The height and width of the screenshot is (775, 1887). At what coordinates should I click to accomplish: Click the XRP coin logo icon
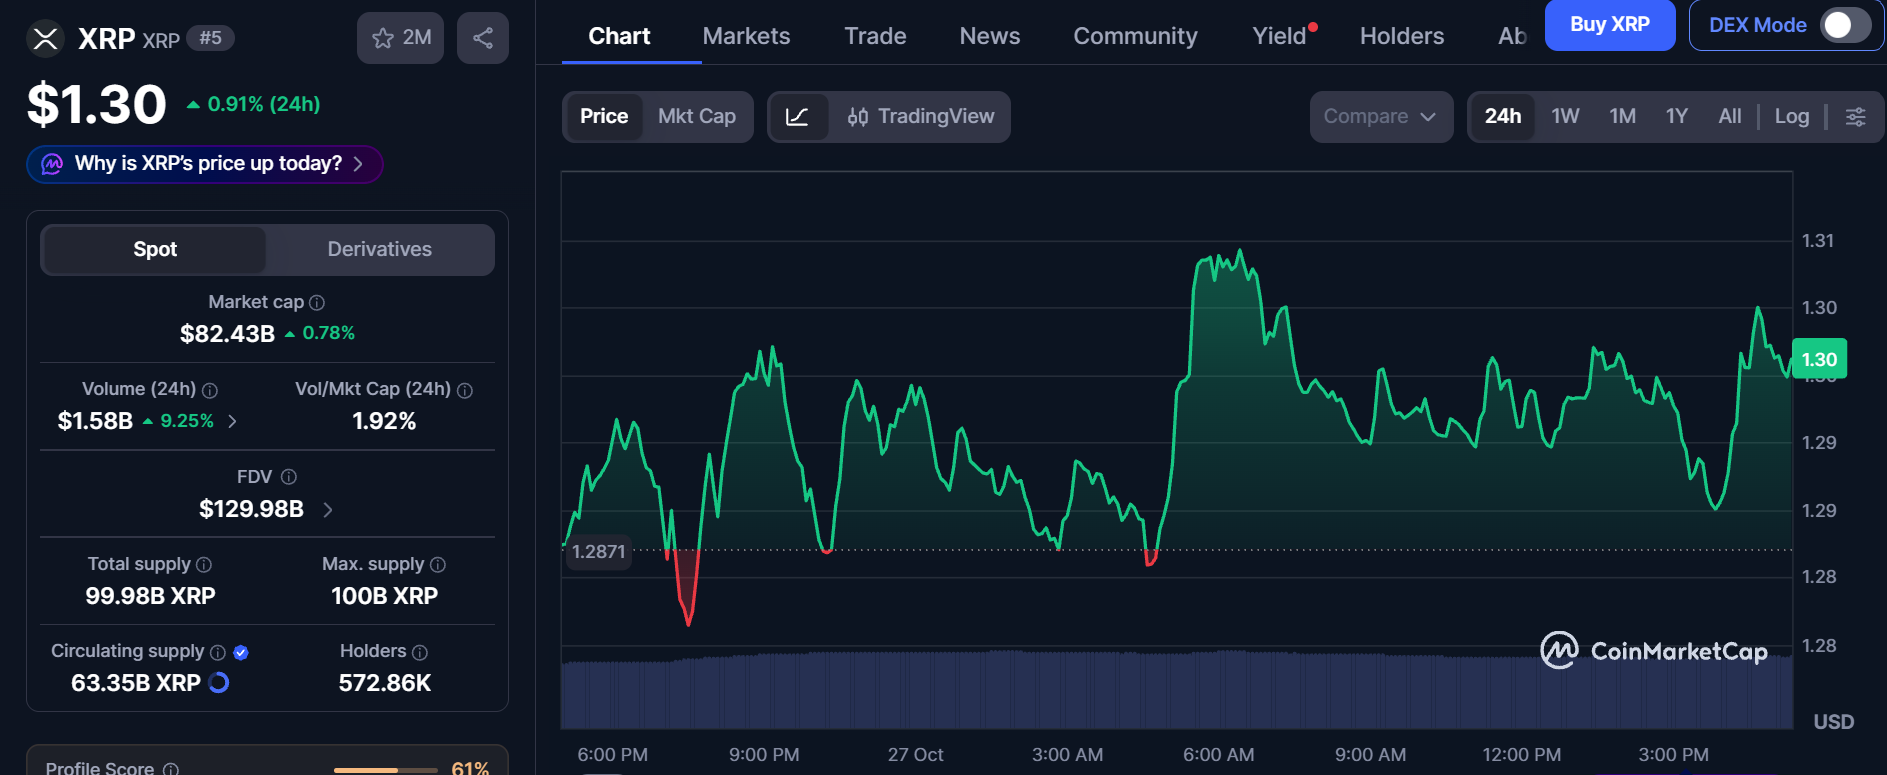click(45, 39)
